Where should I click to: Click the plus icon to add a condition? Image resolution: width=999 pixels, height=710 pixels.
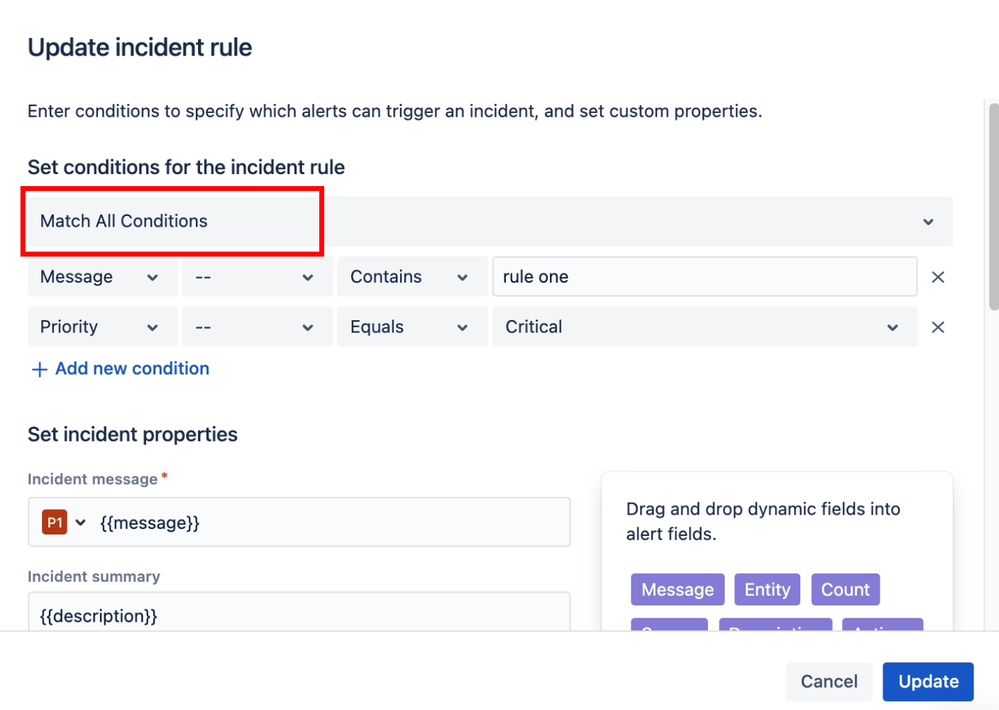pos(39,369)
